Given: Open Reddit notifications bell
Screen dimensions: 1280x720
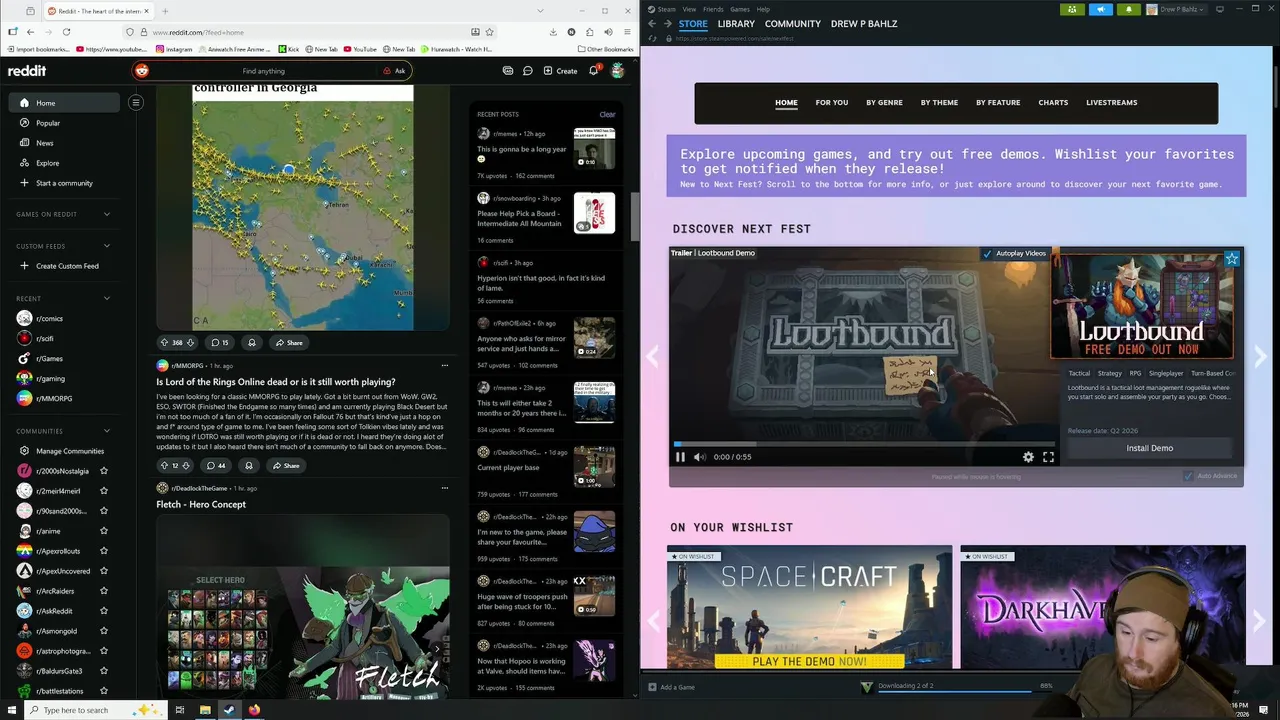Looking at the screenshot, I should [x=593, y=71].
